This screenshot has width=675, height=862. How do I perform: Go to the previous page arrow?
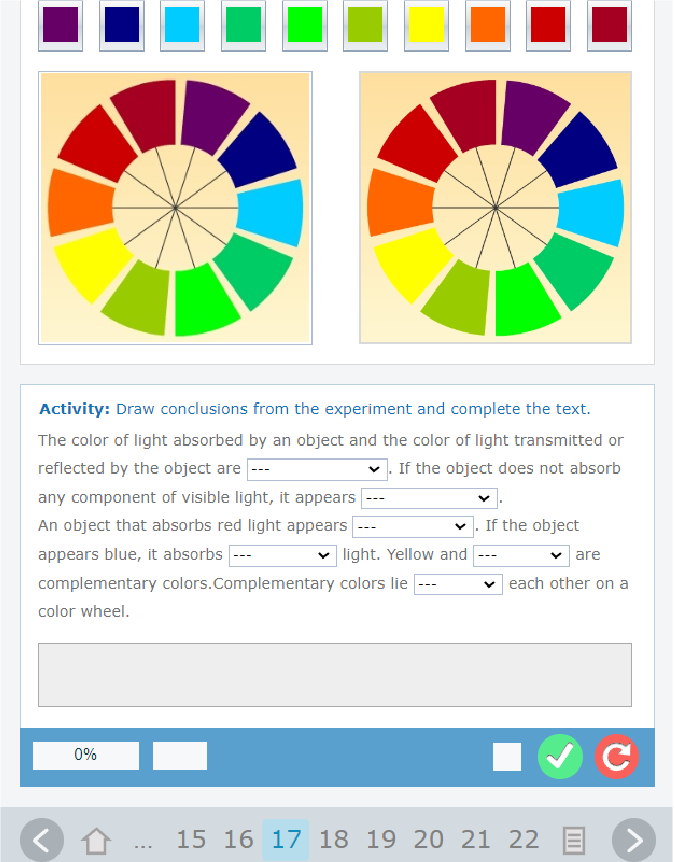(x=42, y=840)
